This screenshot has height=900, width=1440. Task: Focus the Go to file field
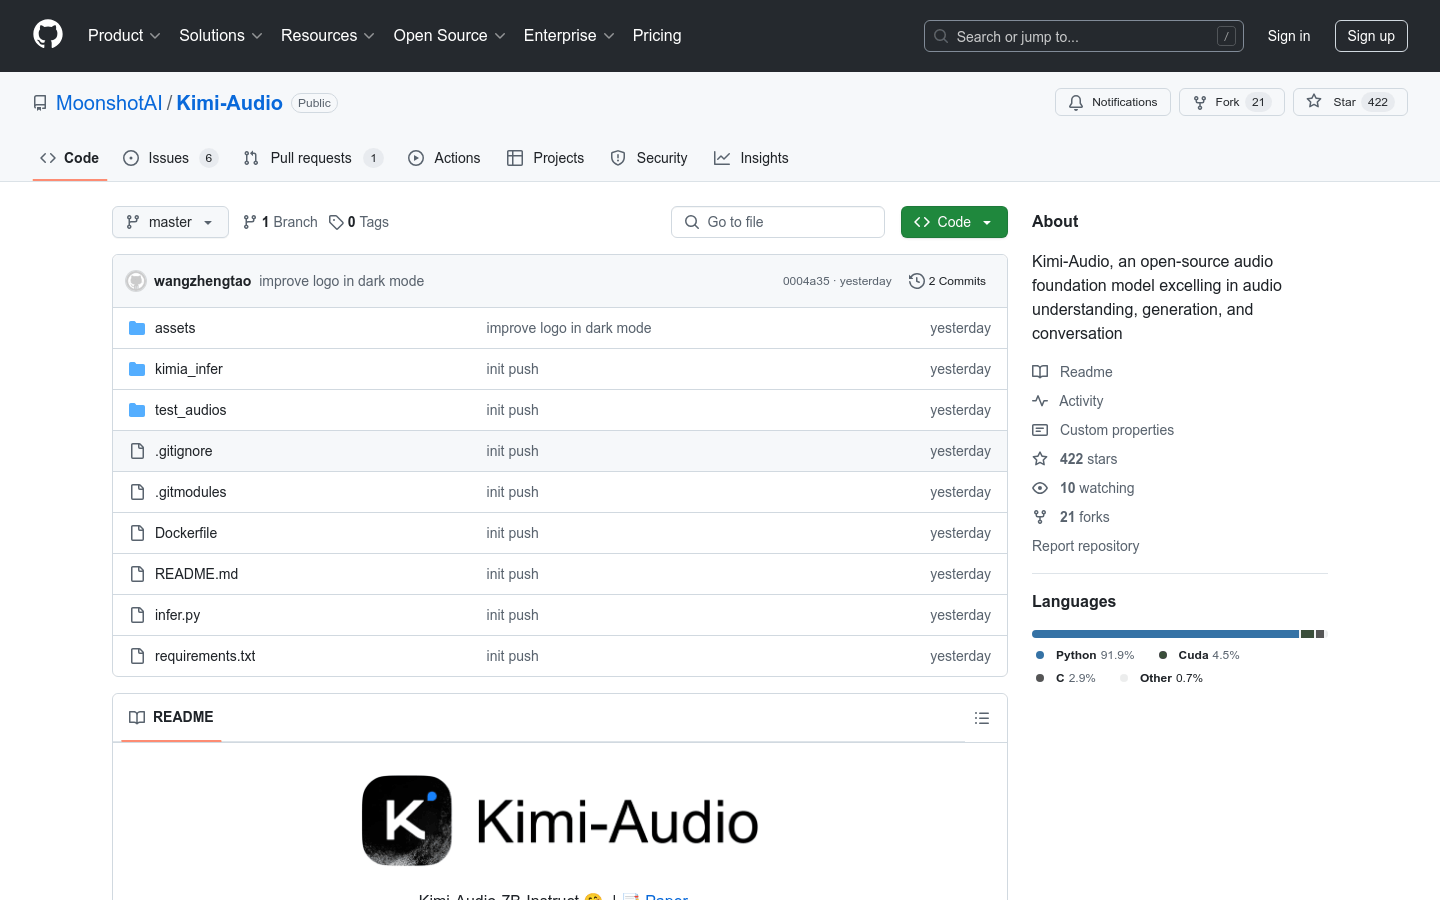tap(778, 222)
